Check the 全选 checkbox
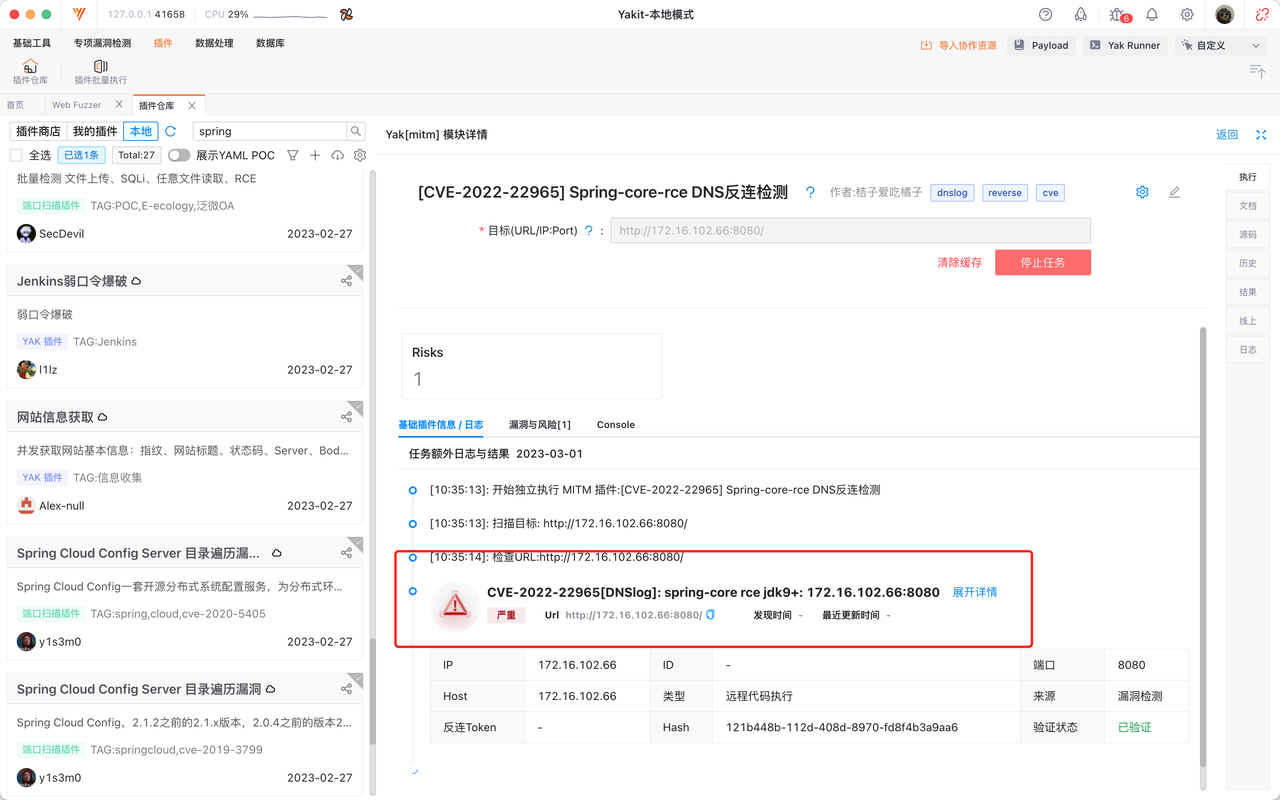The width and height of the screenshot is (1280, 800). tap(16, 155)
